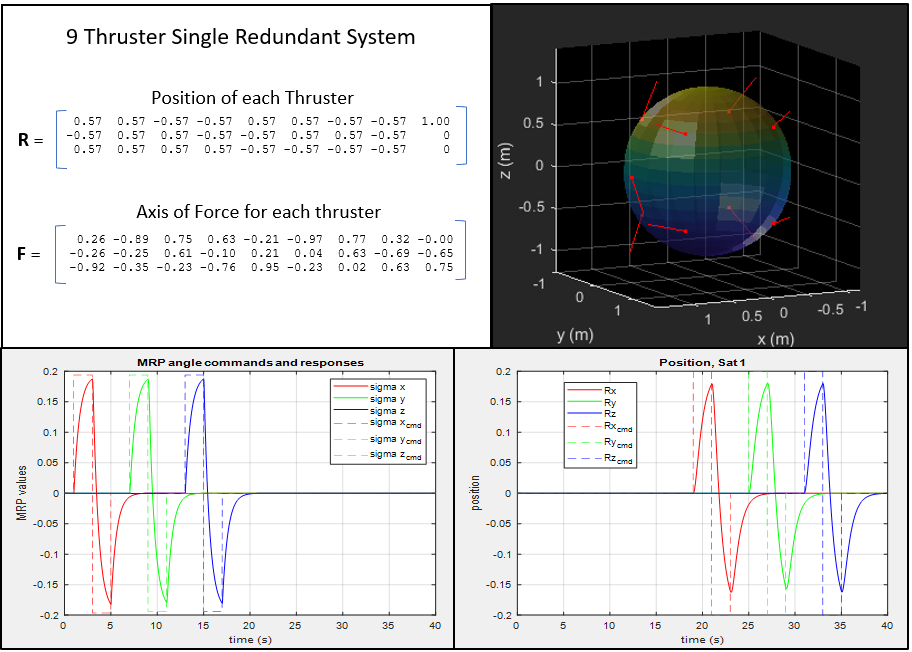Click the 'MRP angle commands and responses' plot title
The image size is (912, 652).
coord(250,362)
